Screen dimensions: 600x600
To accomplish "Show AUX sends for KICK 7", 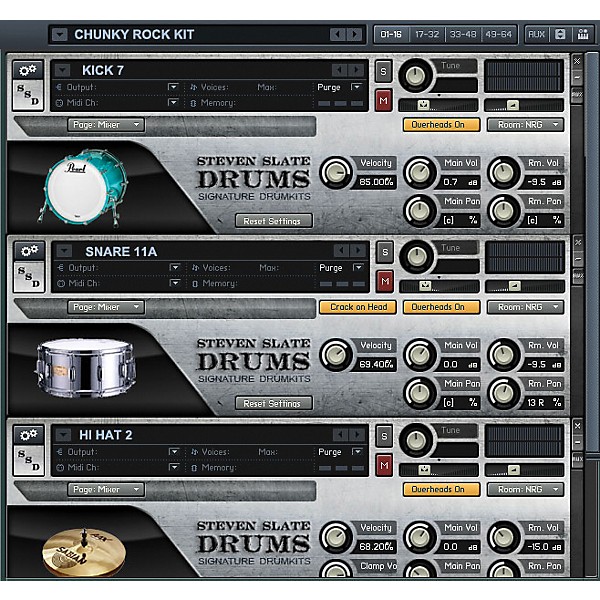I will pos(577,95).
